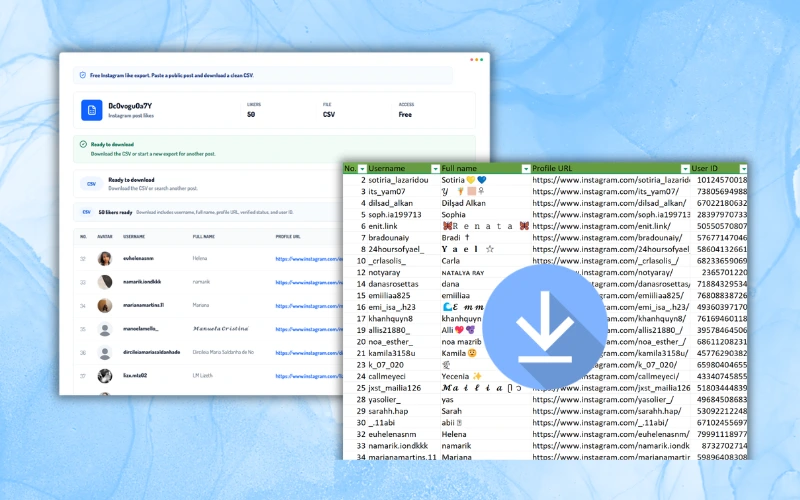Viewport: 800px width, 500px height.
Task: Click the red dot in web window corner
Action: (x=471, y=60)
